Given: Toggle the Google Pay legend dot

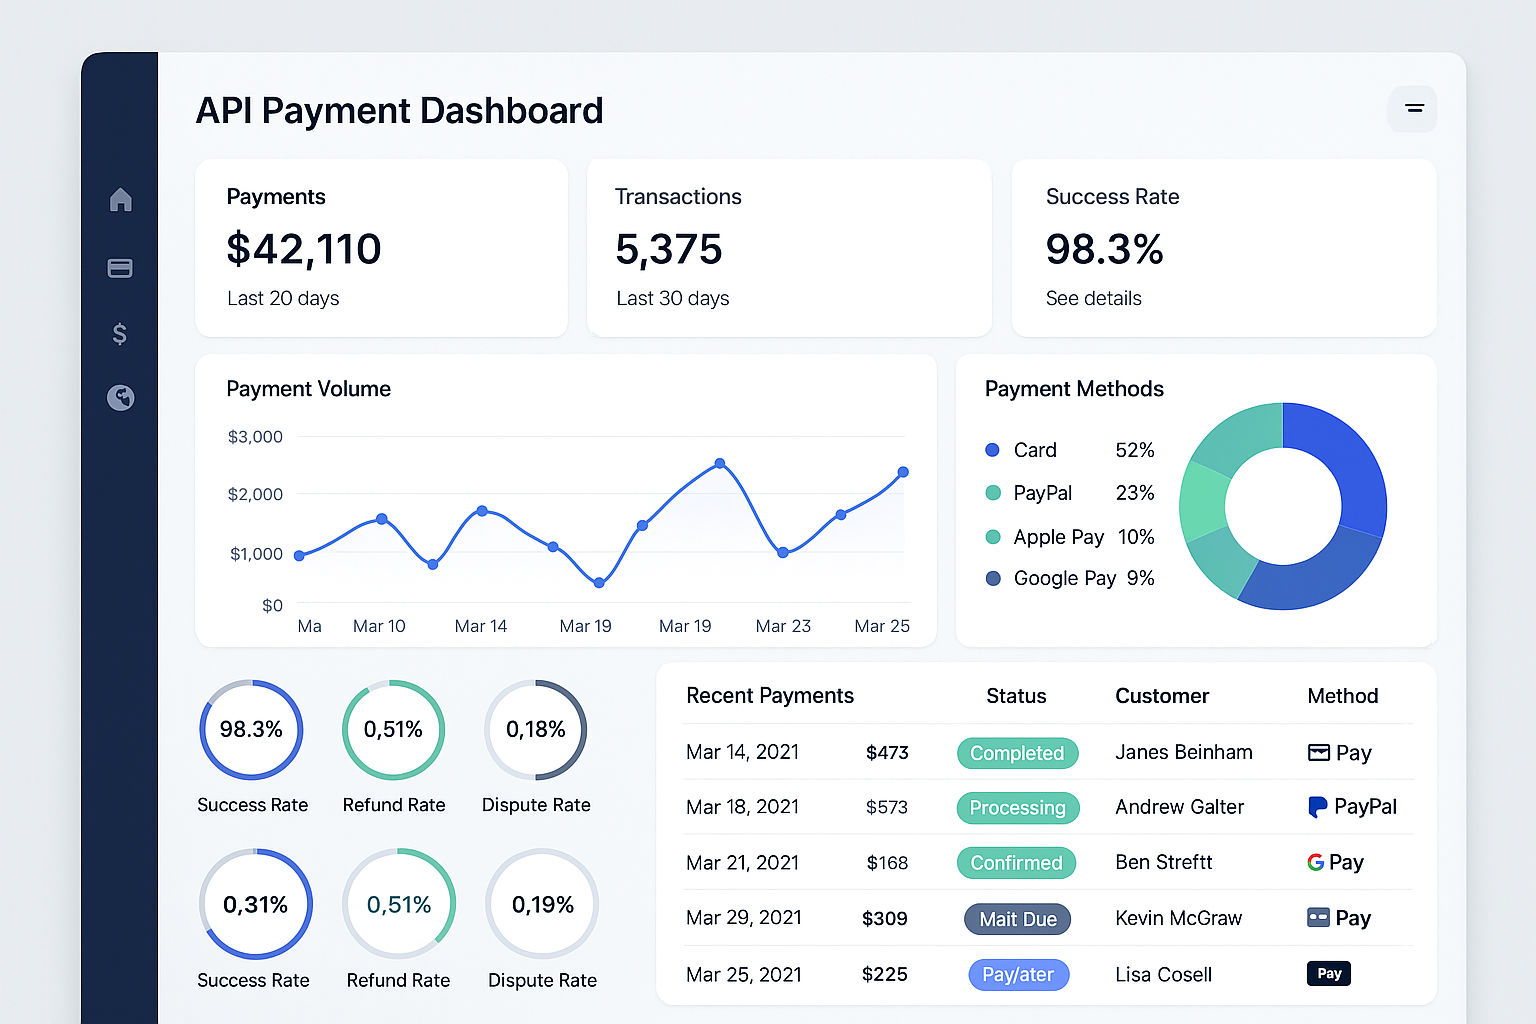Looking at the screenshot, I should pyautogui.click(x=993, y=578).
